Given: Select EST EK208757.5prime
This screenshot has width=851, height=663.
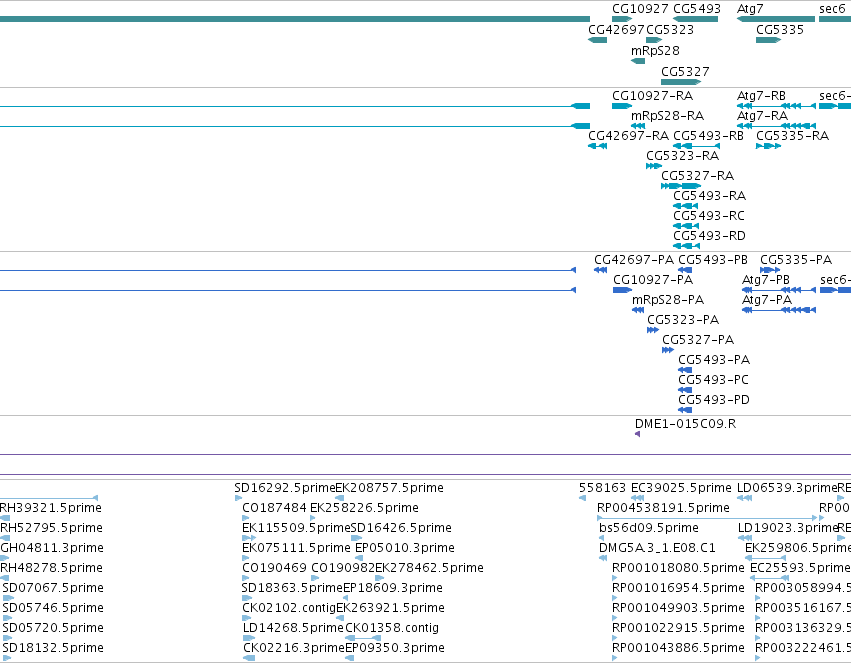Looking at the screenshot, I should tap(339, 498).
